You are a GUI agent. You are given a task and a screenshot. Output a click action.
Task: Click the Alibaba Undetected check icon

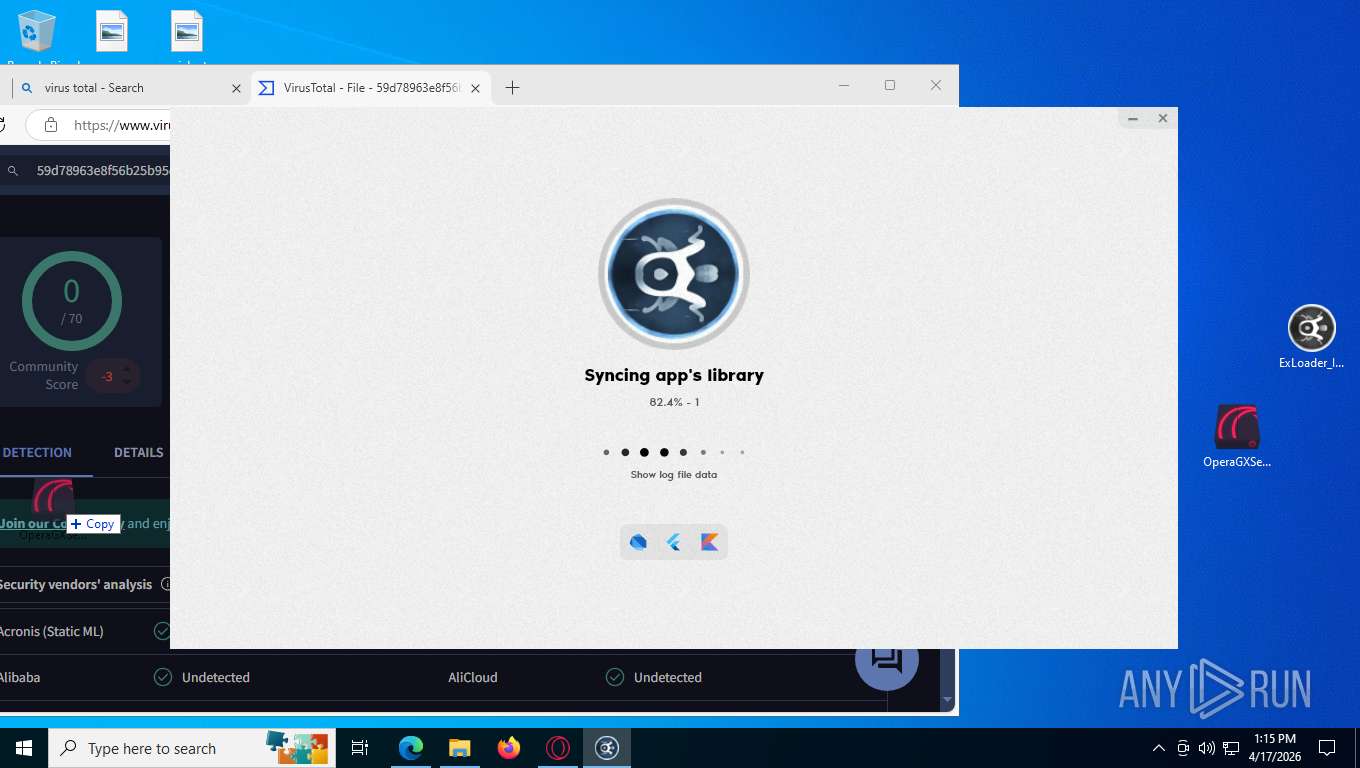[x=163, y=677]
